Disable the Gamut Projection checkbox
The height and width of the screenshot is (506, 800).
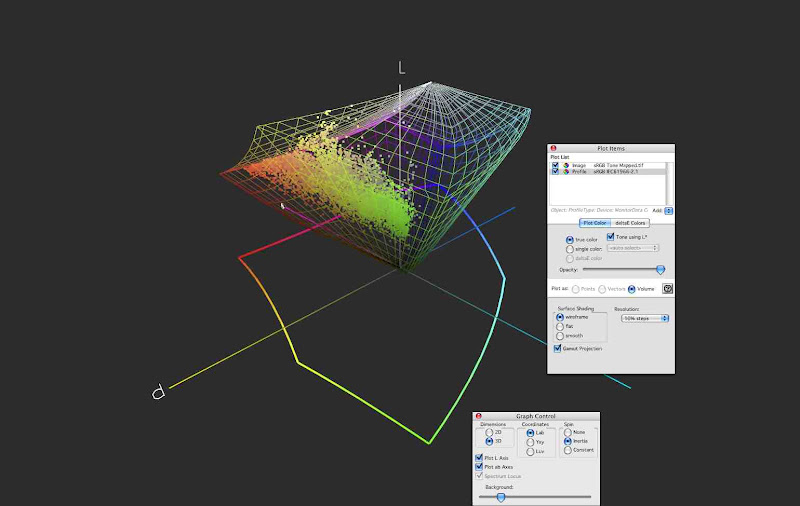pos(557,348)
